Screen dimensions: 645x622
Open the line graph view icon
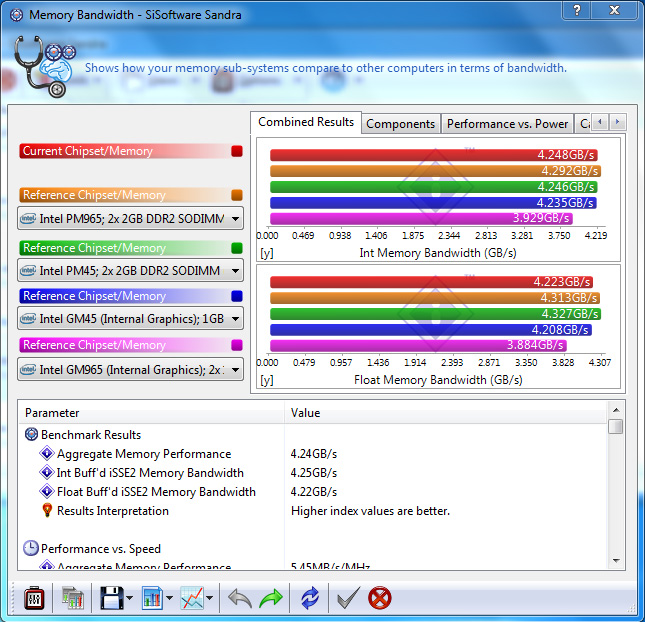[x=192, y=598]
